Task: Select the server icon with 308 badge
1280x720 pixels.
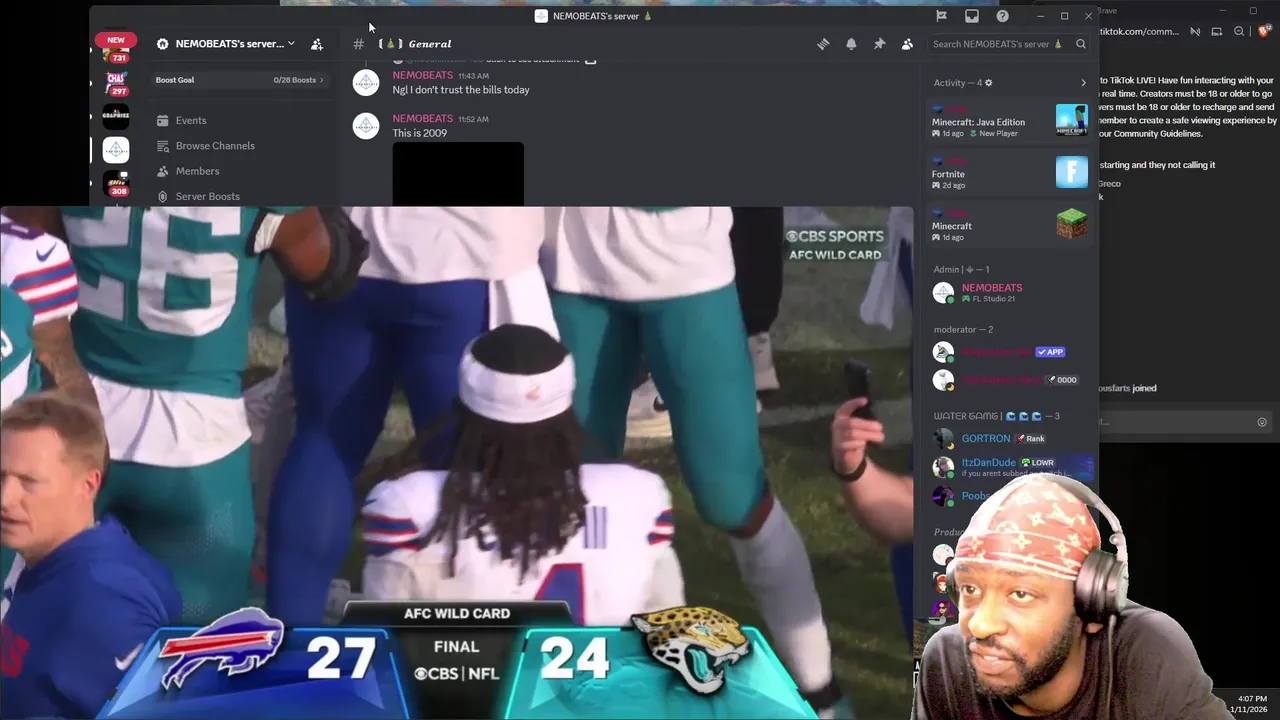Action: point(116,183)
